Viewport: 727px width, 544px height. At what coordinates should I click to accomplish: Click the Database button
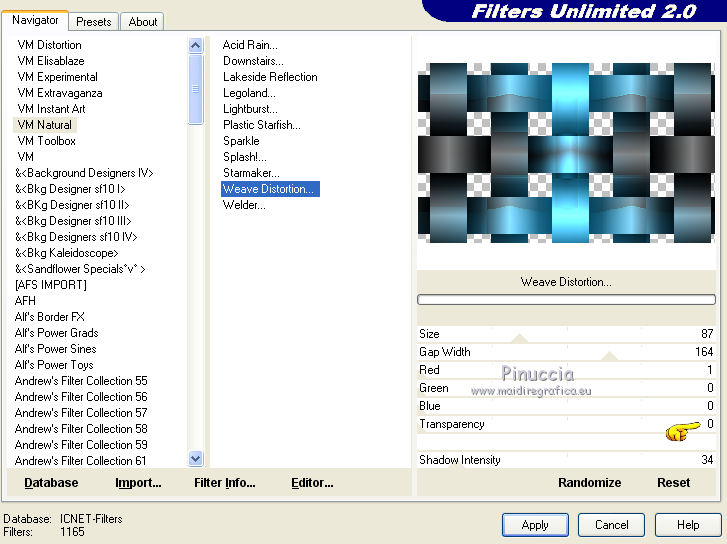click(51, 483)
